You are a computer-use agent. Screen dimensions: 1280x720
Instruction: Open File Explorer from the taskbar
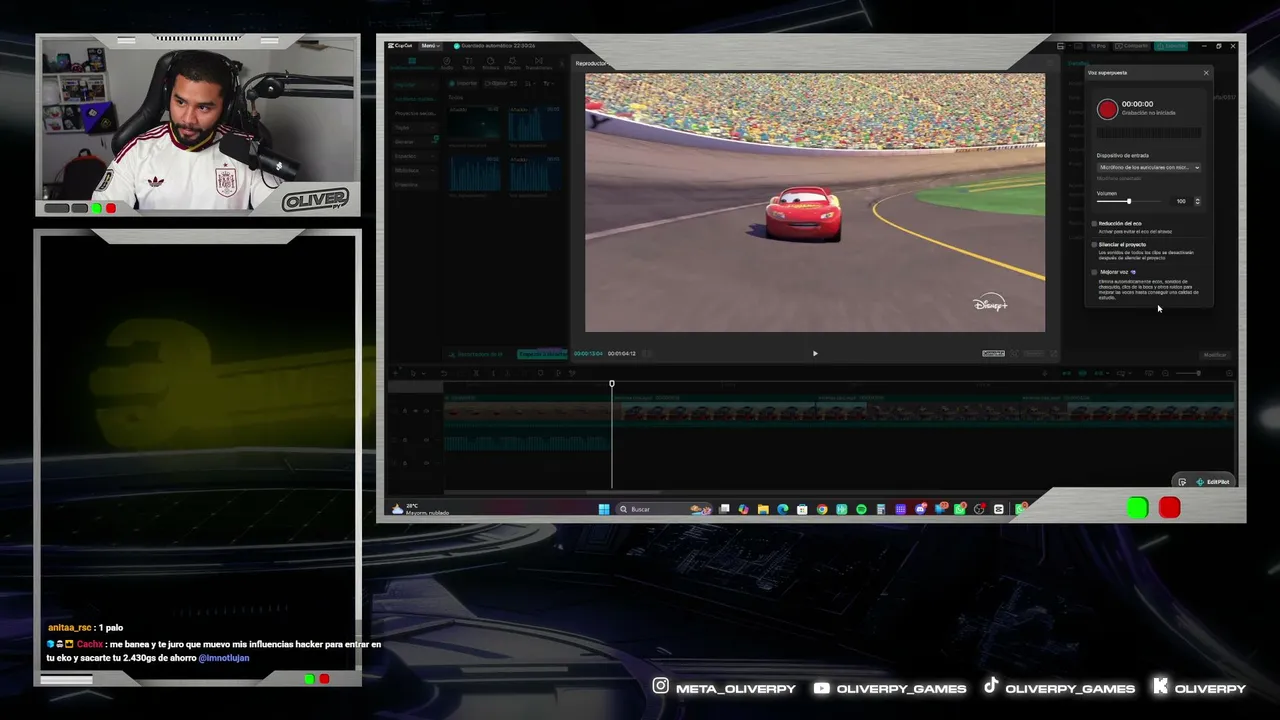pyautogui.click(x=763, y=509)
